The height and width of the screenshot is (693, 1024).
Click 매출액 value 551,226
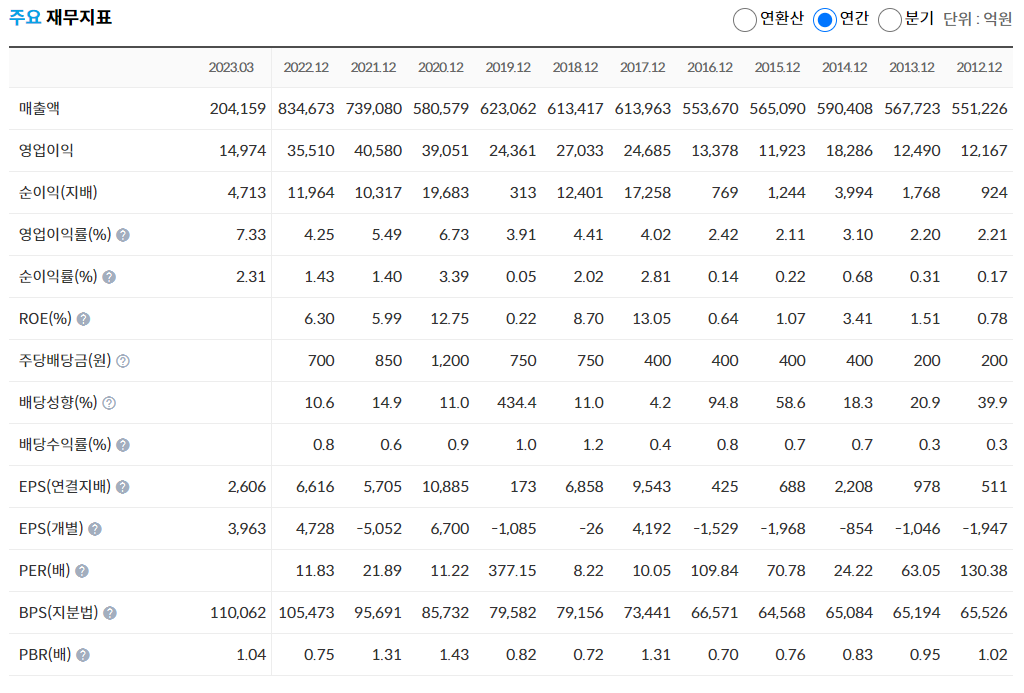click(980, 108)
